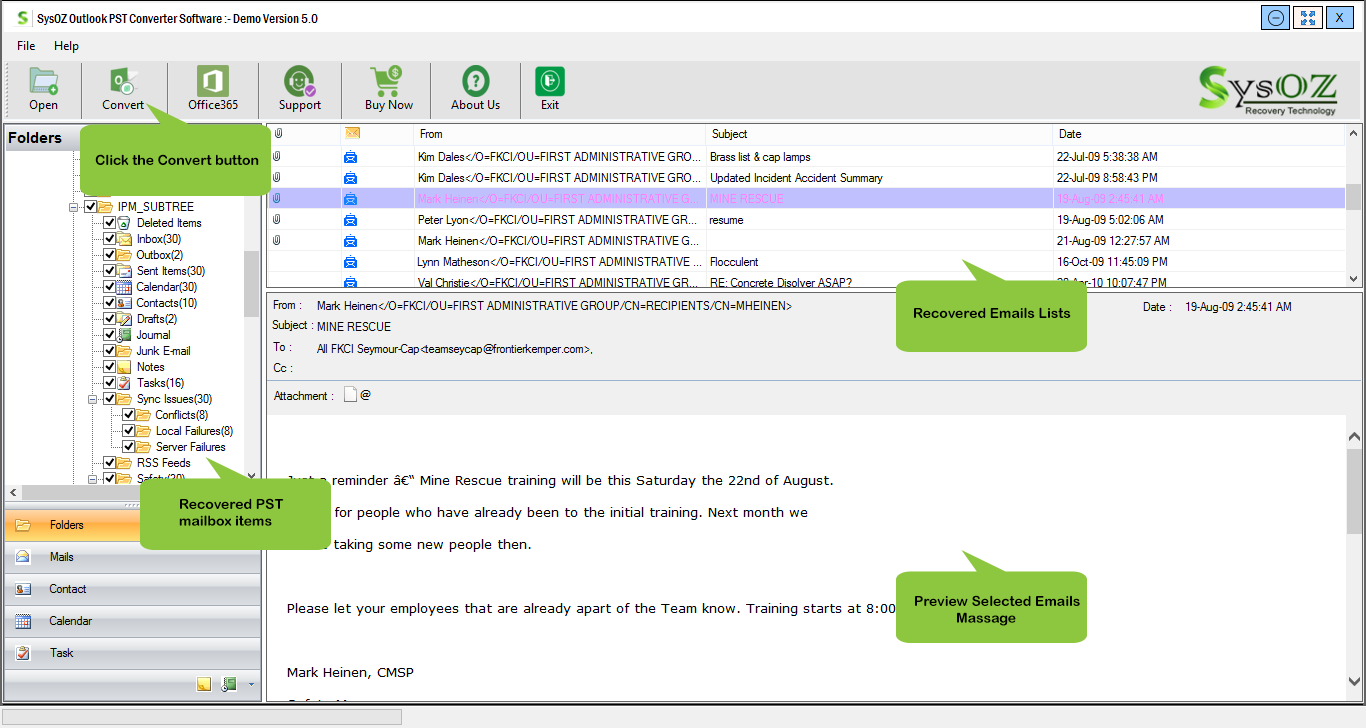The image size is (1366, 728).
Task: Open the Help menu
Action: click(x=66, y=46)
